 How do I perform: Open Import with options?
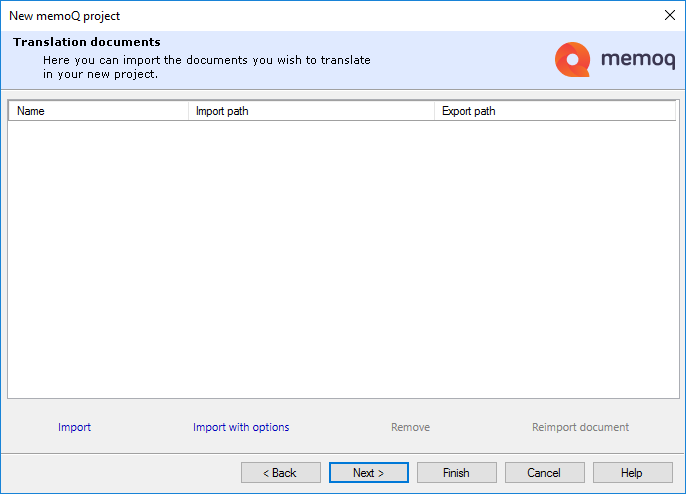click(x=241, y=427)
